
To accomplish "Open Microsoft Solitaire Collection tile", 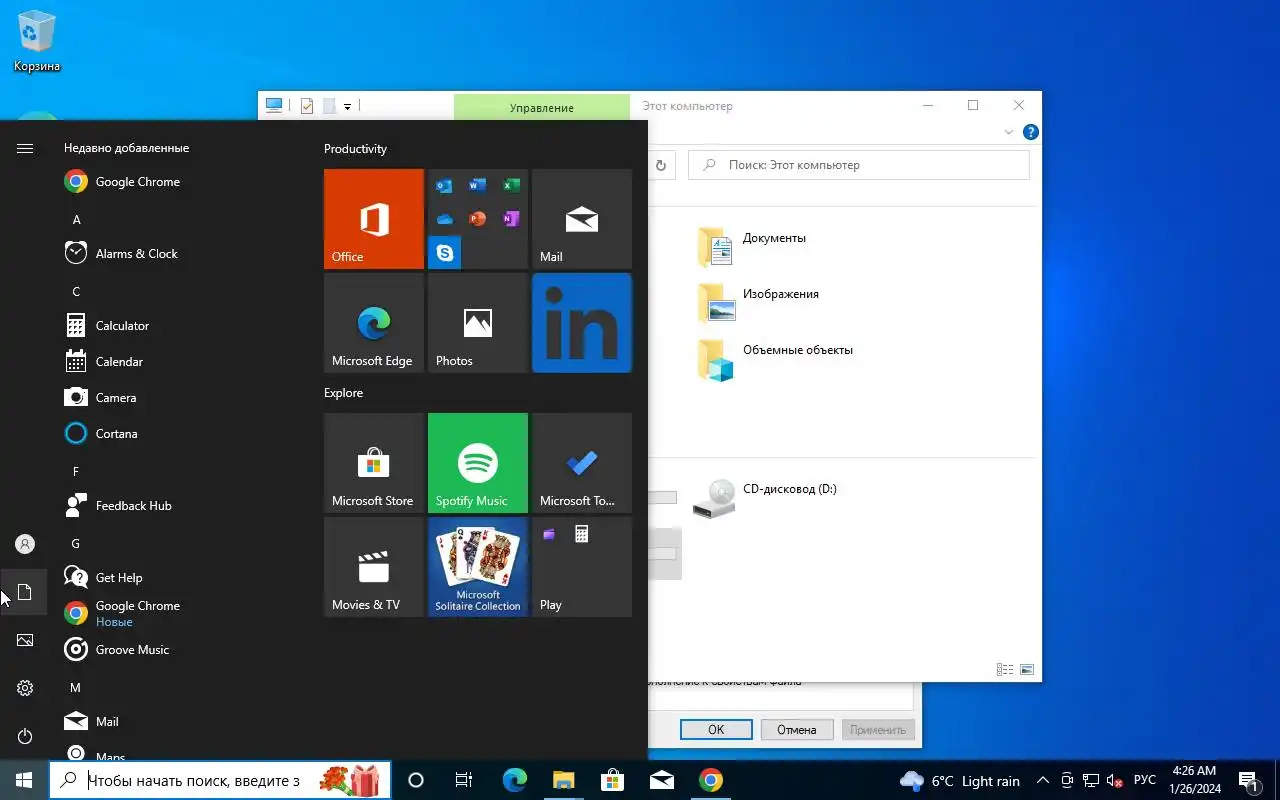I will [x=478, y=567].
